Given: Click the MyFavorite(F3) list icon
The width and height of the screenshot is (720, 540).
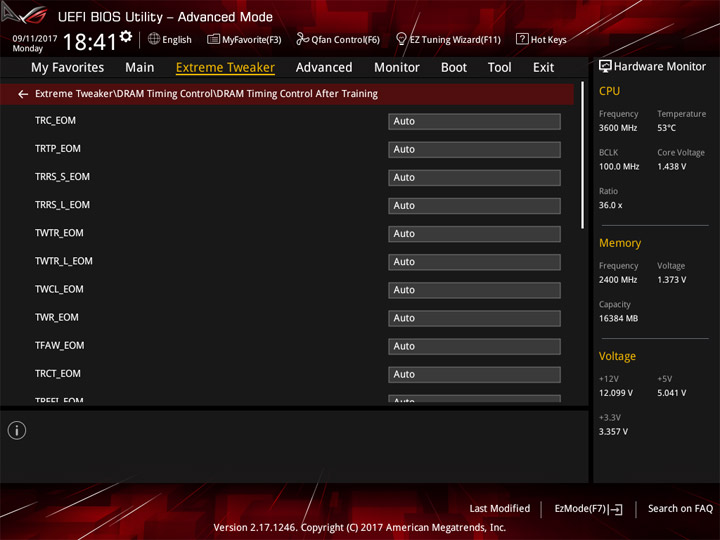Looking at the screenshot, I should (213, 39).
